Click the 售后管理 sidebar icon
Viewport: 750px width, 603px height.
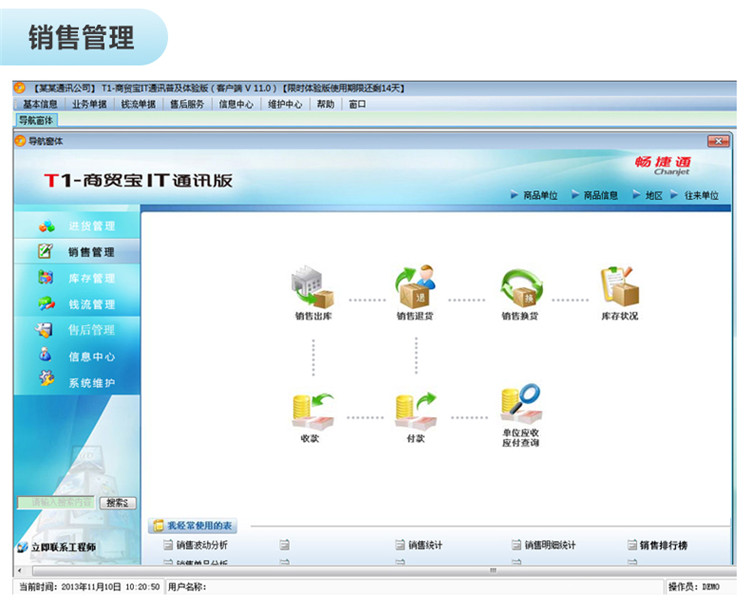tap(44, 329)
